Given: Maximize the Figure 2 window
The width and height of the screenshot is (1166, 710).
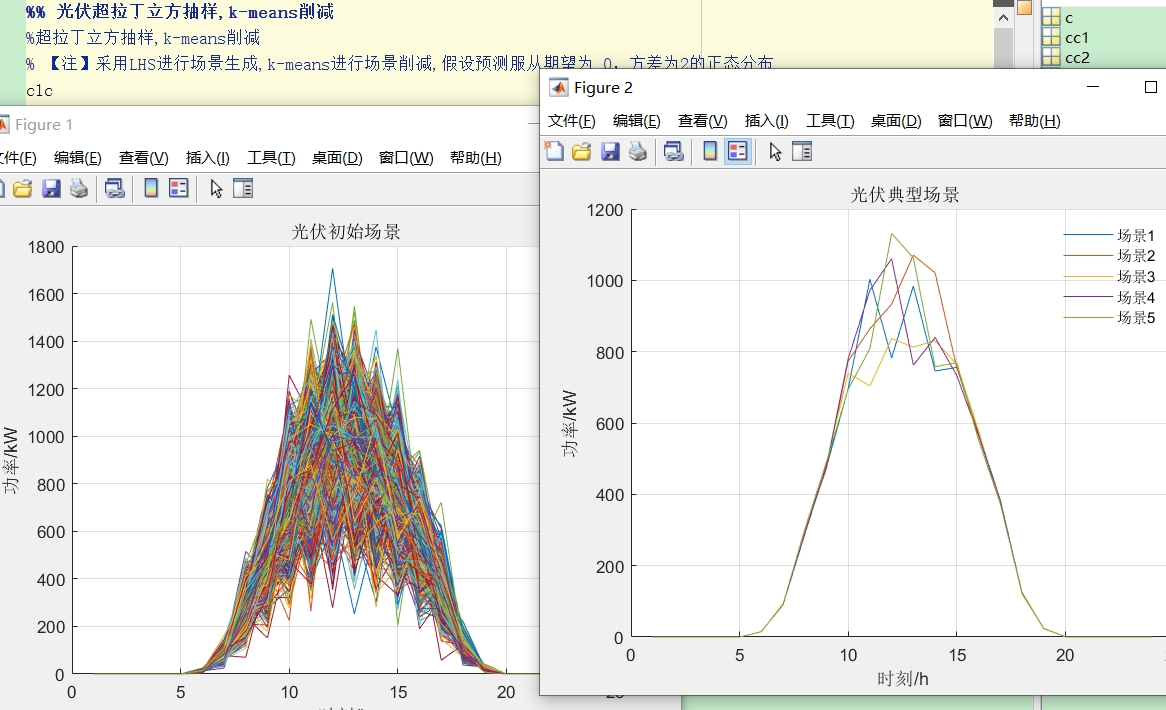Looking at the screenshot, I should 1150,87.
